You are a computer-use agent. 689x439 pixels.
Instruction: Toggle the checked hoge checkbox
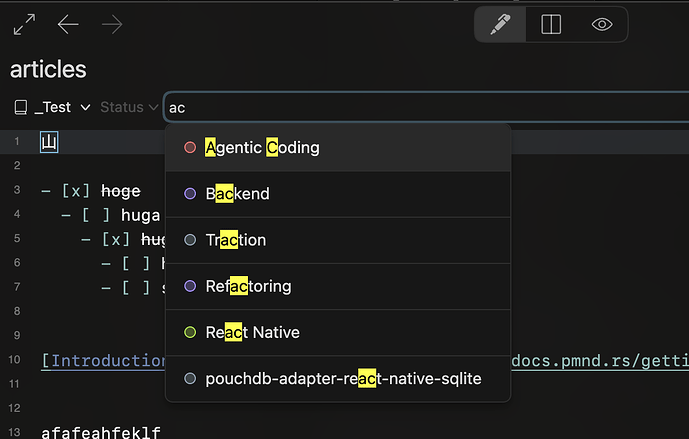(76, 191)
